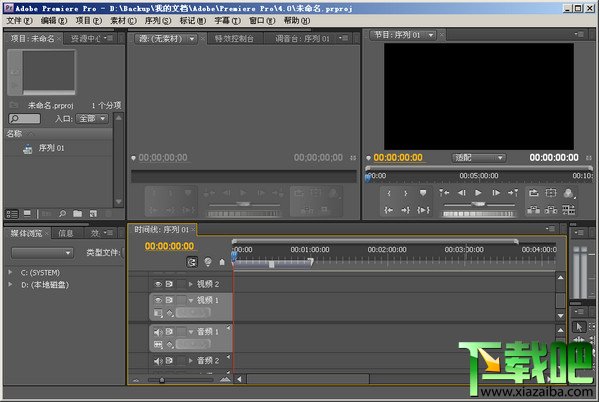Open the 字幕 menu
The height and width of the screenshot is (402, 599).
[x=227, y=20]
